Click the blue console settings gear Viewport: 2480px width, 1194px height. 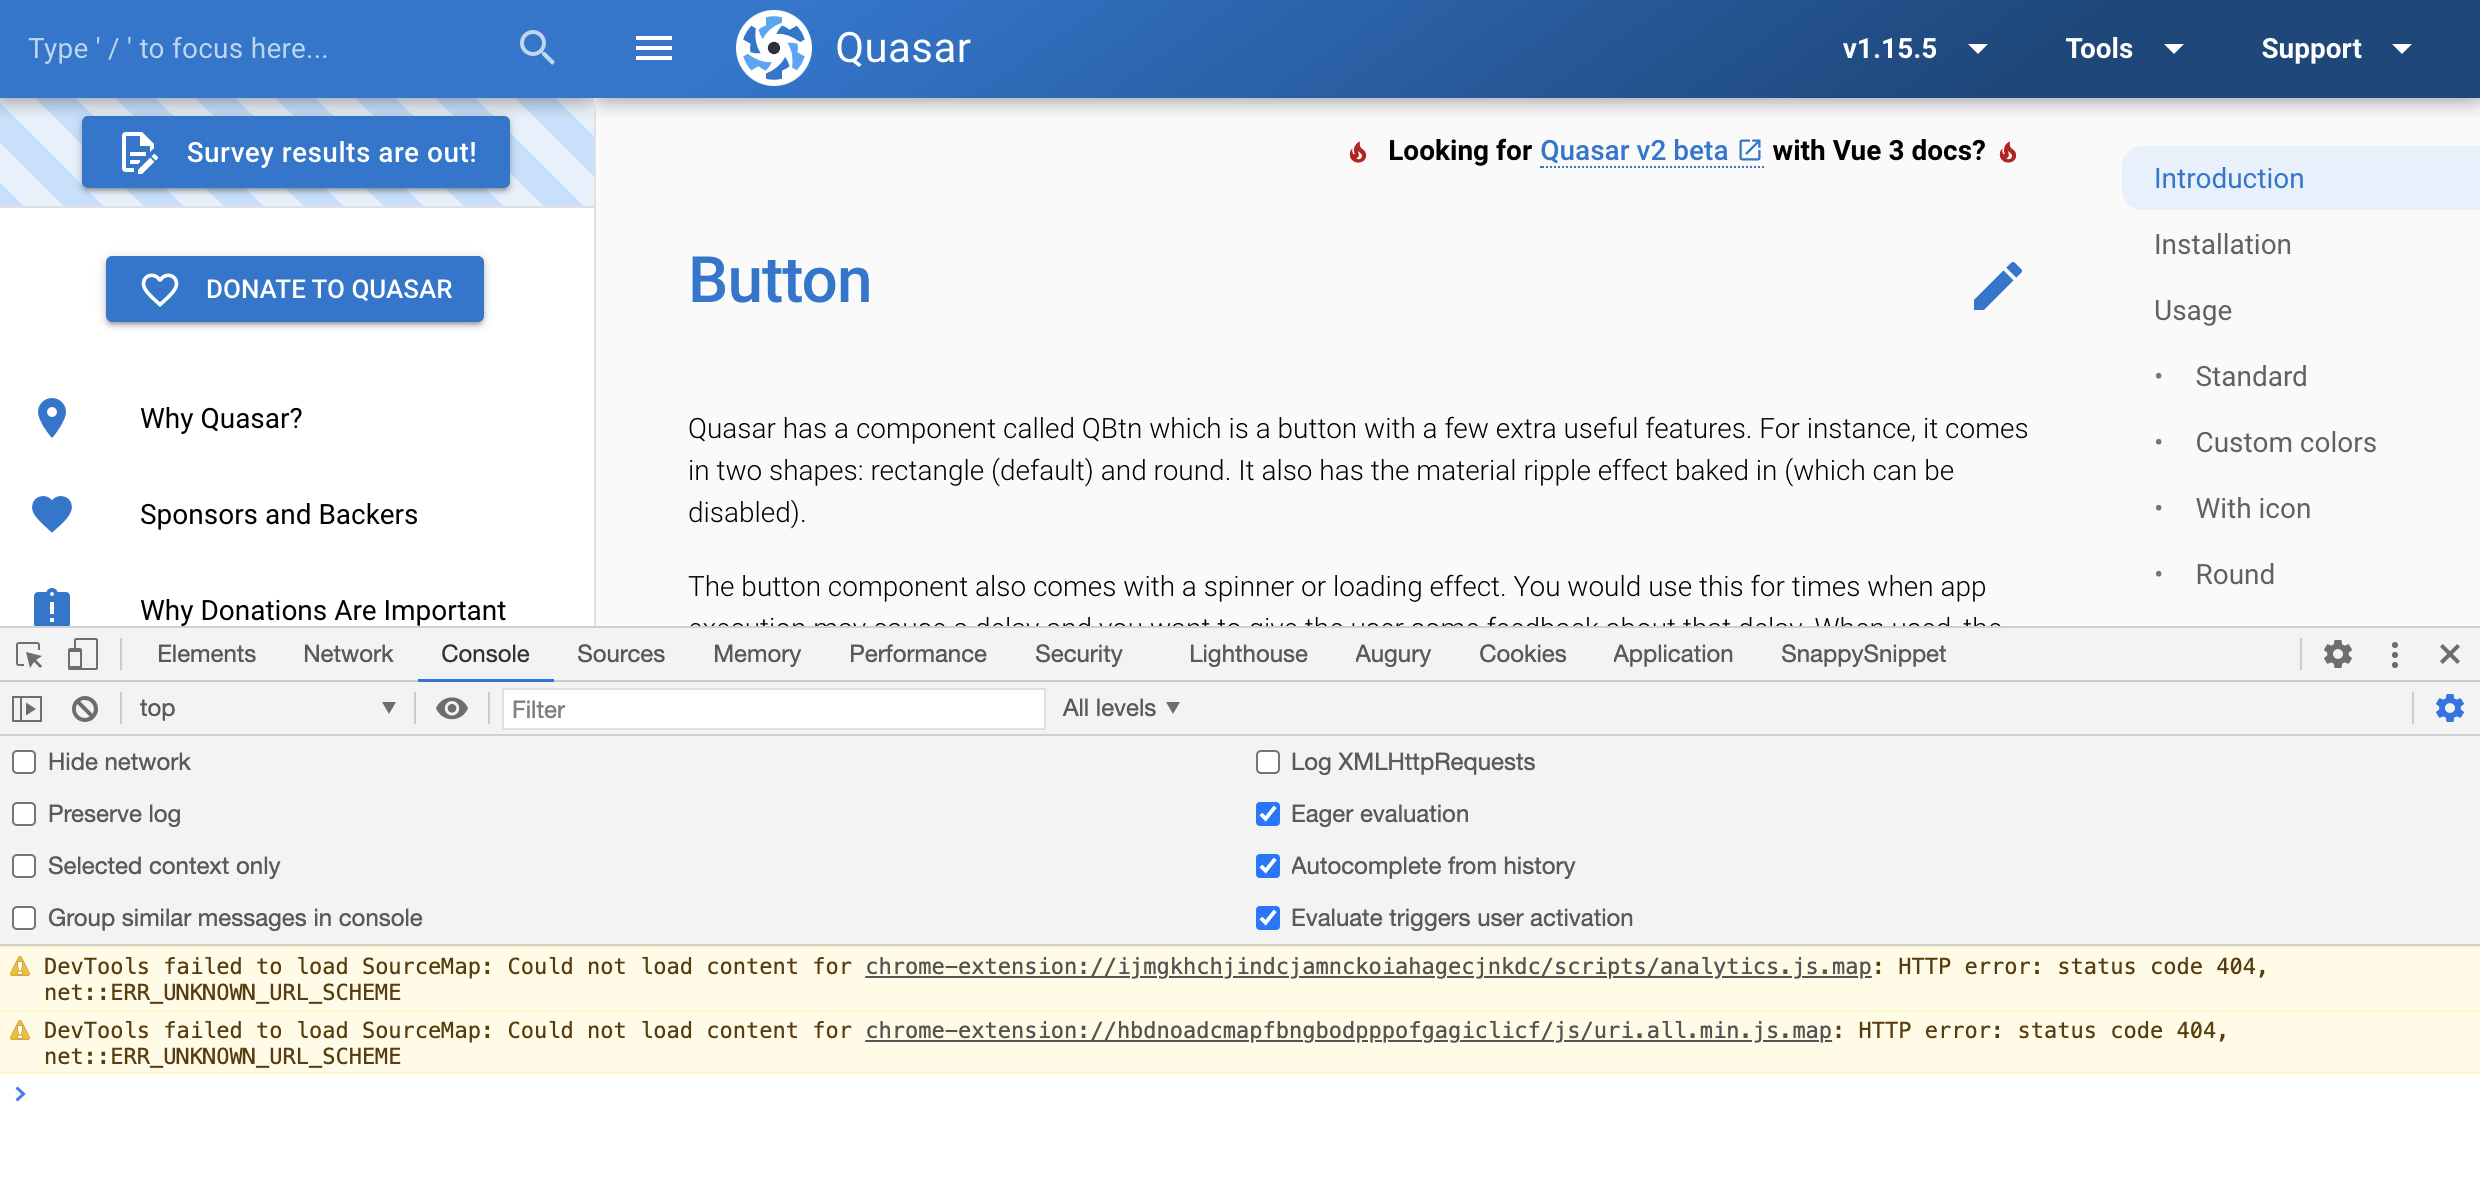[x=2449, y=708]
